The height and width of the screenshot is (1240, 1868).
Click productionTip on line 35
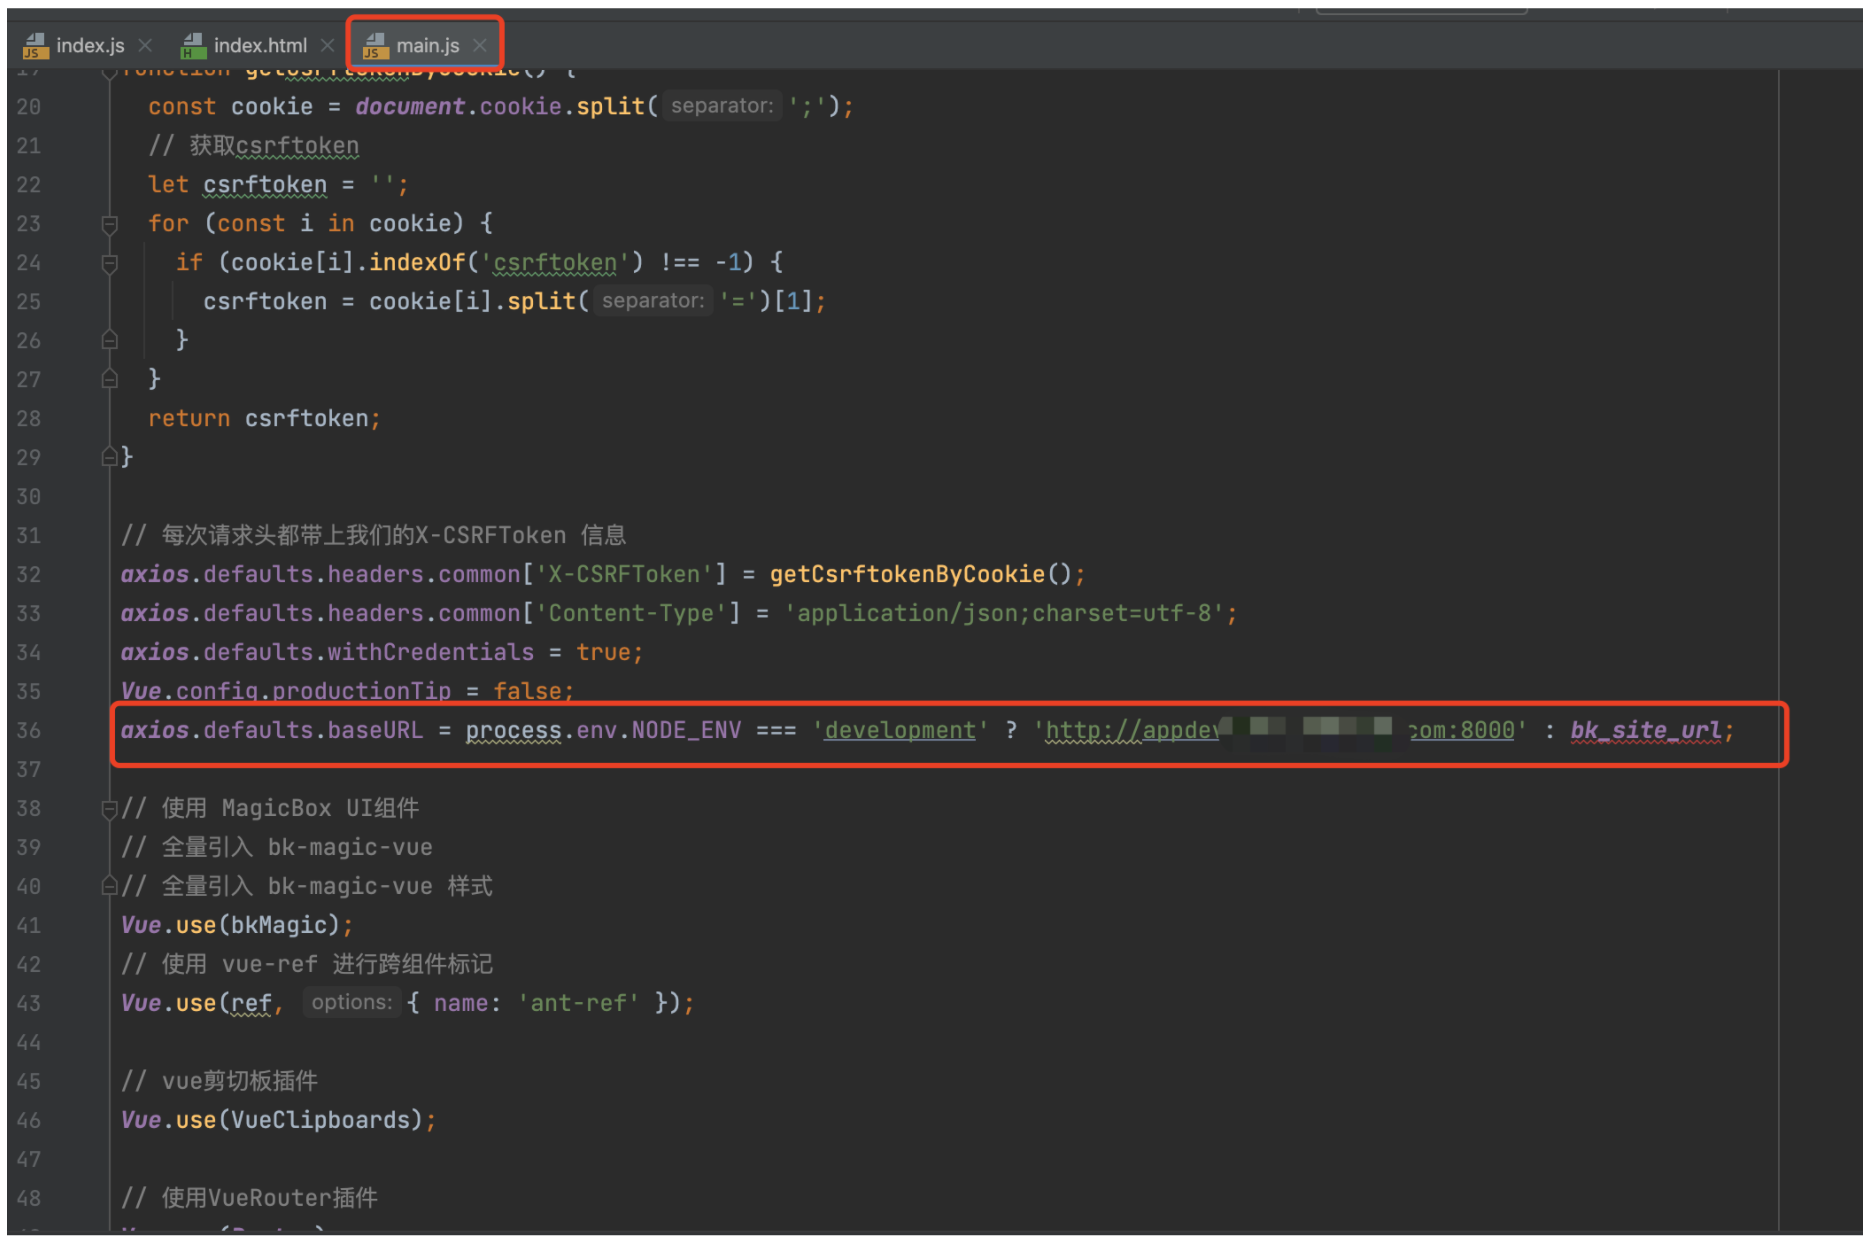(x=361, y=692)
